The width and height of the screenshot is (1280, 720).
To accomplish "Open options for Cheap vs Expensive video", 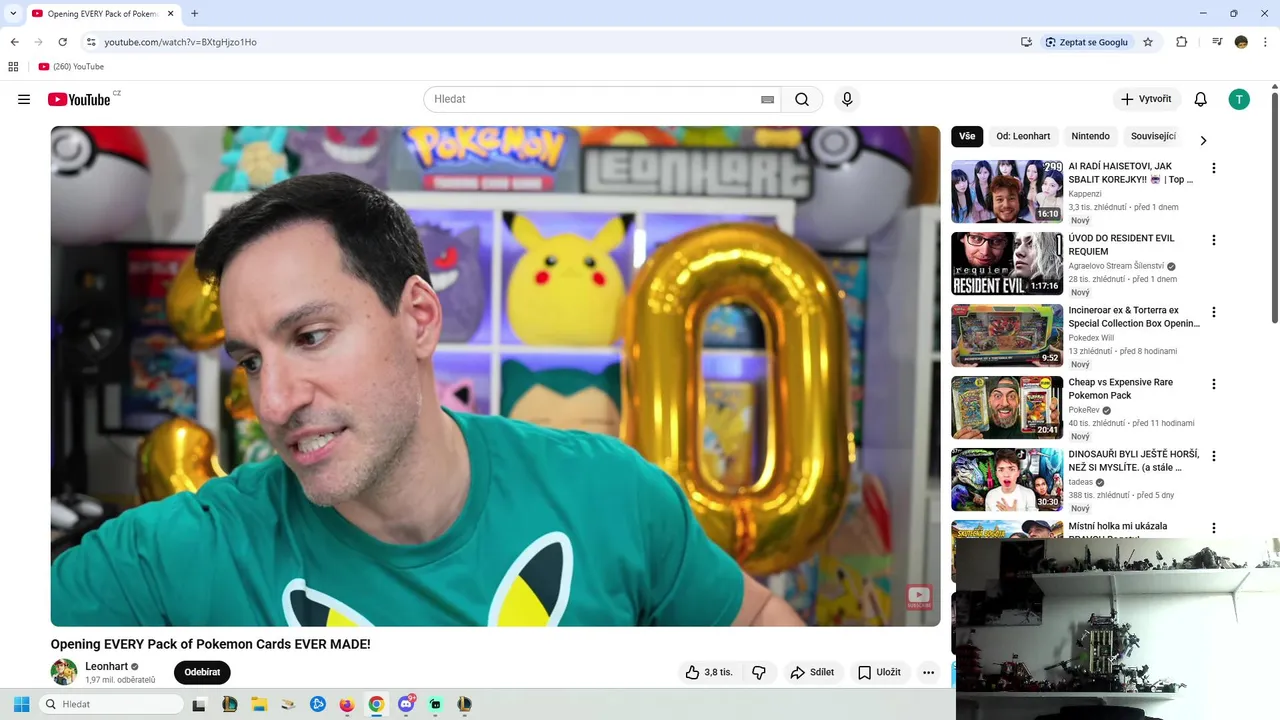I will (x=1214, y=384).
